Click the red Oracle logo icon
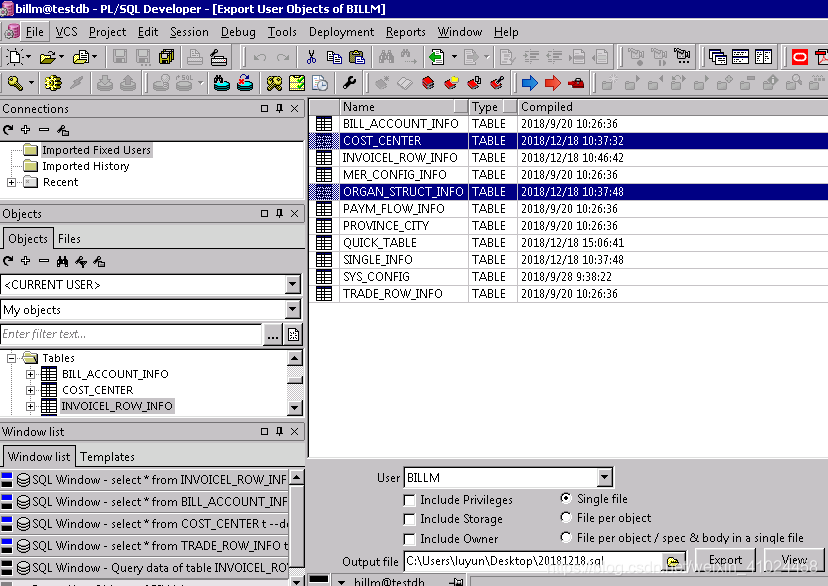Screen dimensions: 828x586 pos(799,56)
